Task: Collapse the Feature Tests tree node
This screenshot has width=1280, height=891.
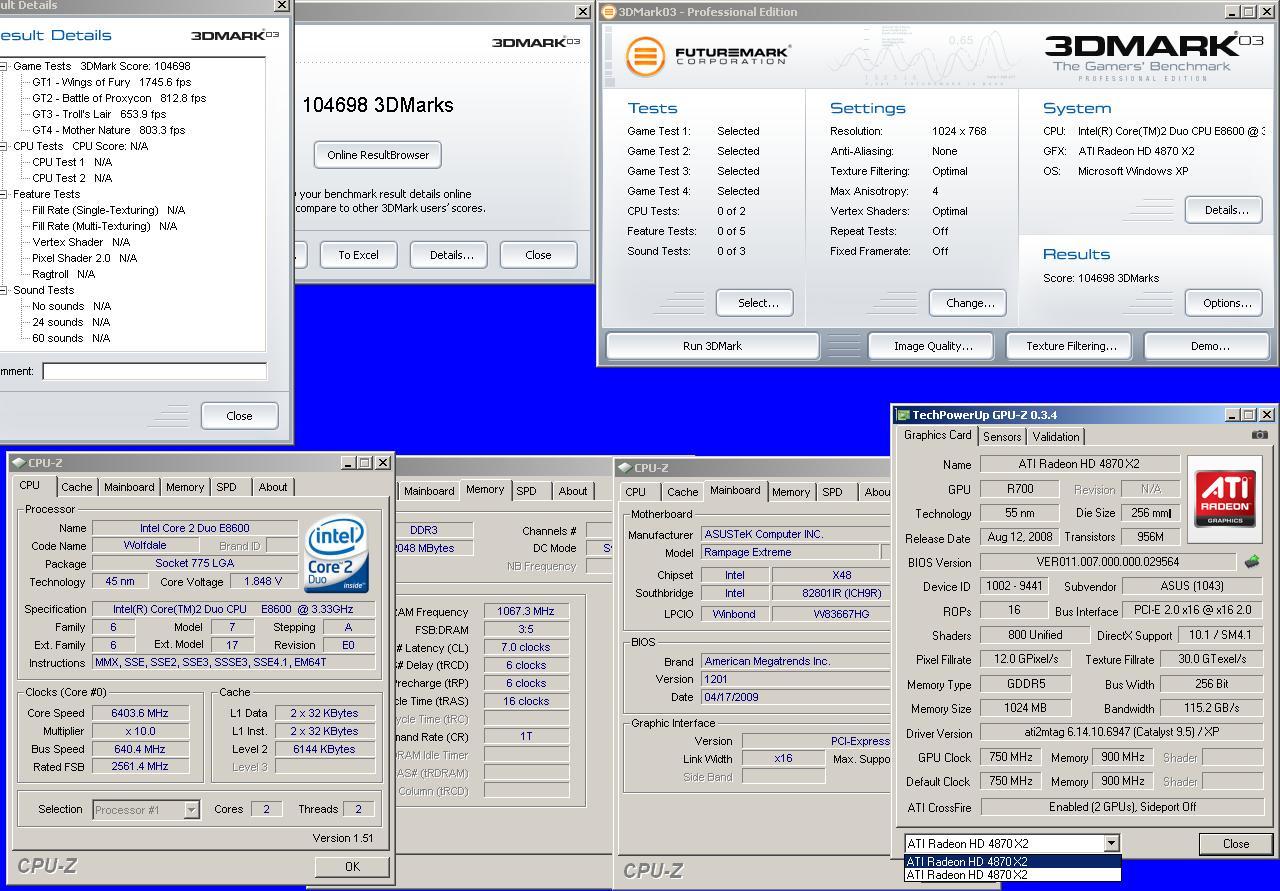Action: (4, 194)
